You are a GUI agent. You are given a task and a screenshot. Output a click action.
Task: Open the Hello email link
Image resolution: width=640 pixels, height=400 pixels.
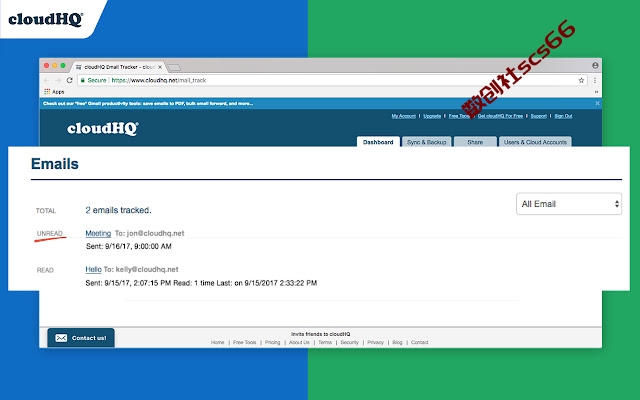coord(93,269)
